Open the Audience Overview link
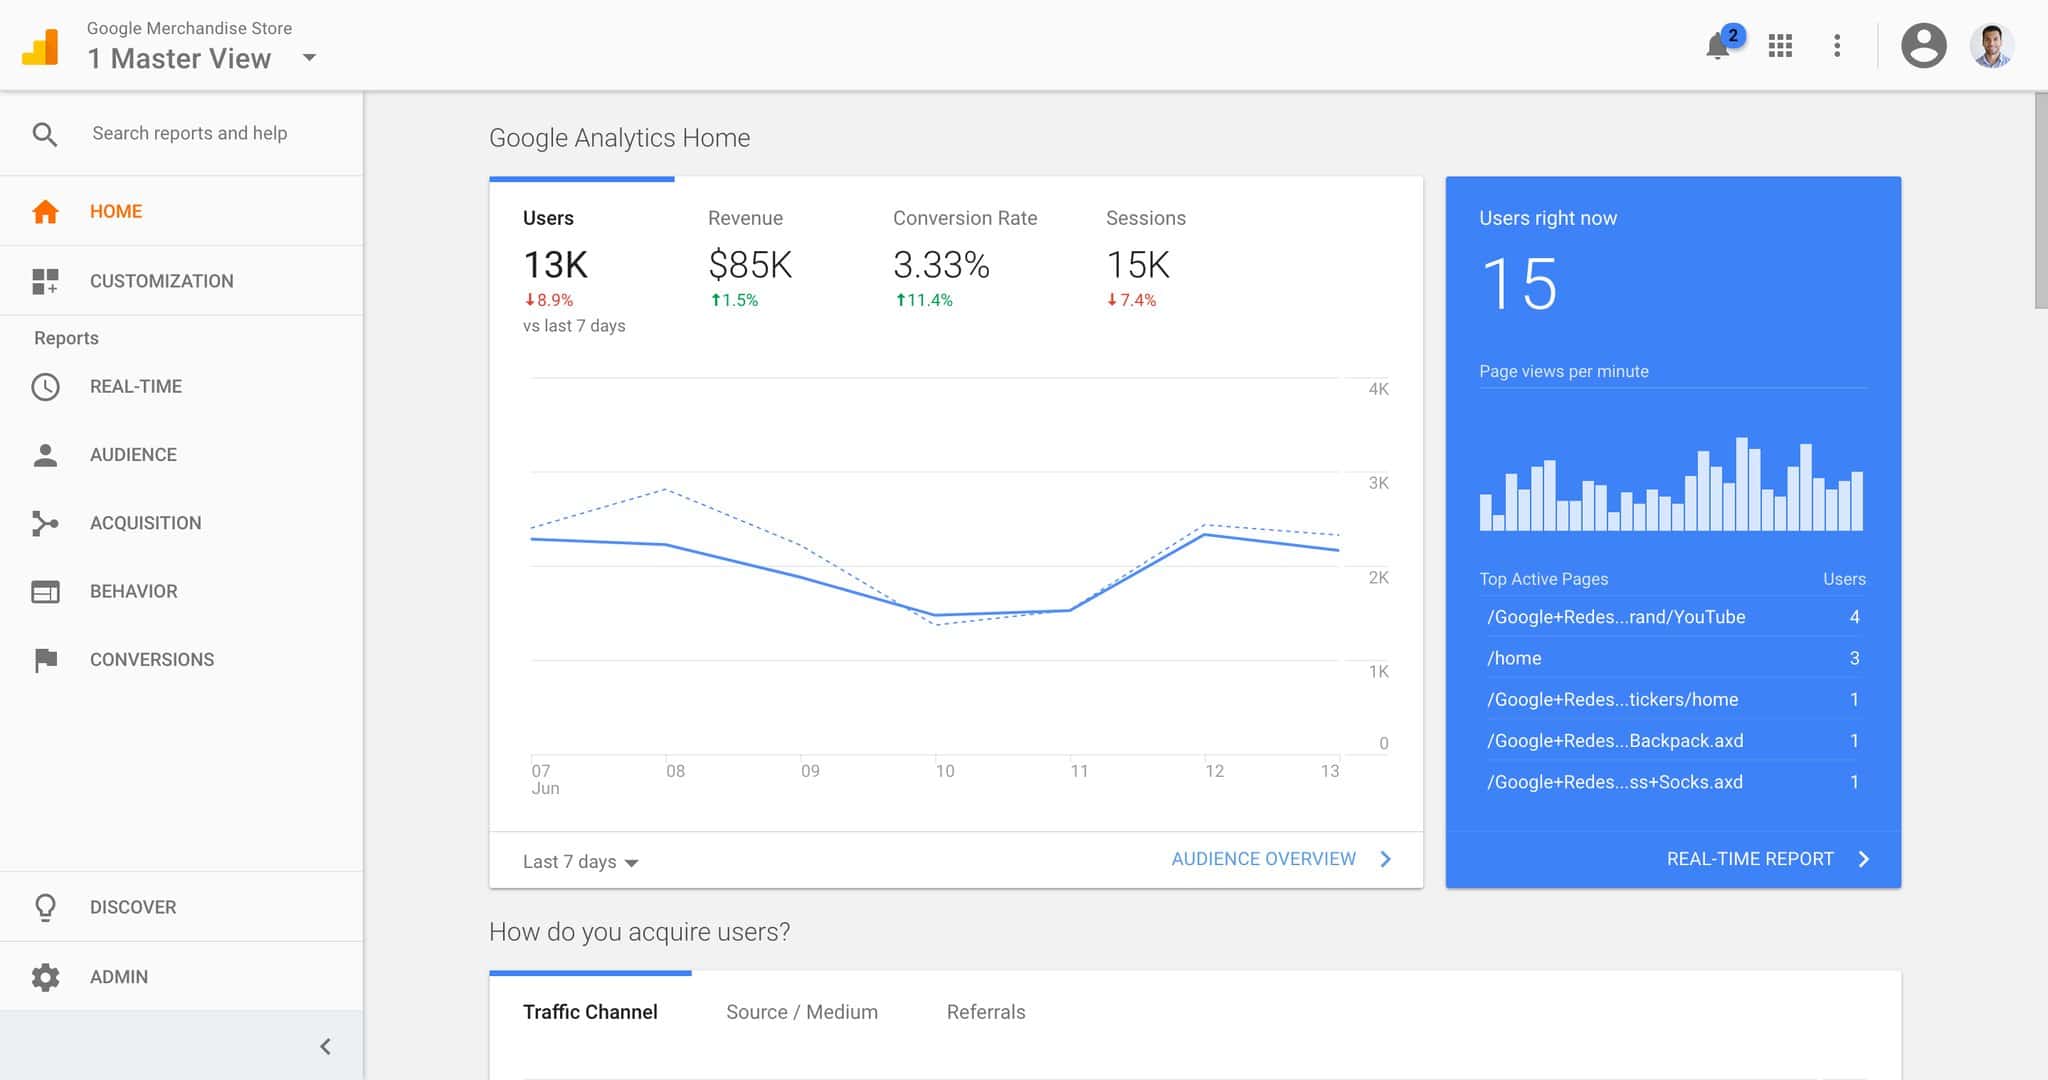Image resolution: width=2048 pixels, height=1080 pixels. (1280, 859)
